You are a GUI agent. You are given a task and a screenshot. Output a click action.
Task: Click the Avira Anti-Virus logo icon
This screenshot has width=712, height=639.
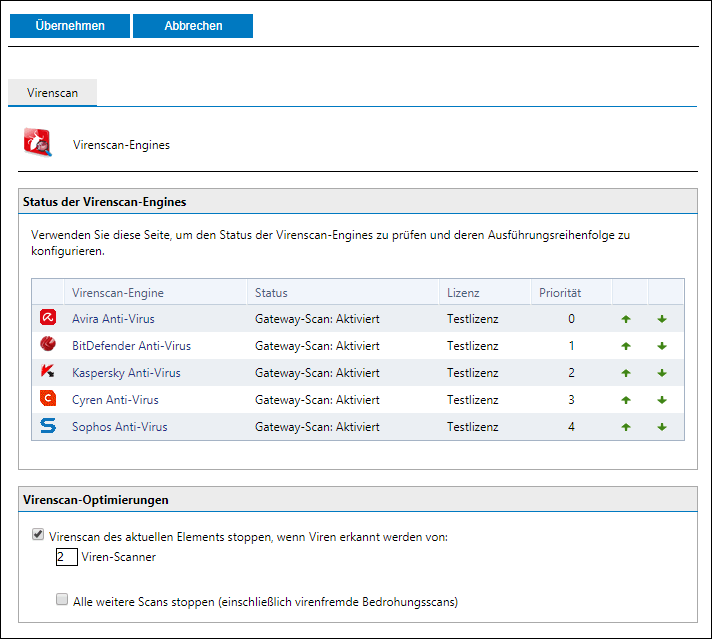pyautogui.click(x=48, y=317)
